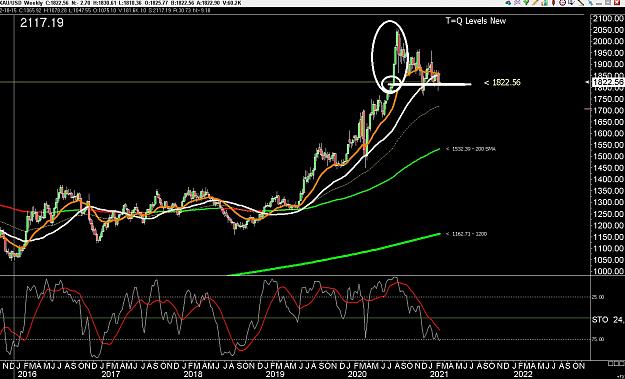Click the blue pushpin icon

(590, 2)
